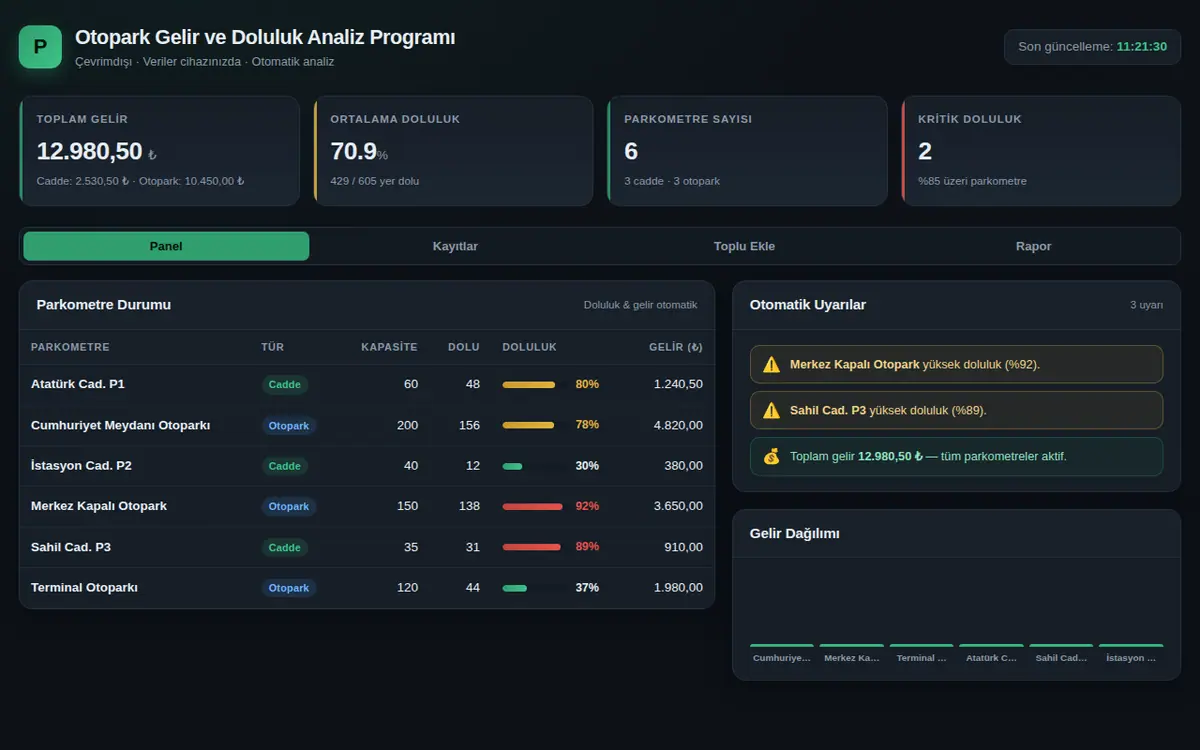Select Cumhuriyet Meydanı Otoparkı in the table
Image resolution: width=1200 pixels, height=750 pixels.
(121, 425)
